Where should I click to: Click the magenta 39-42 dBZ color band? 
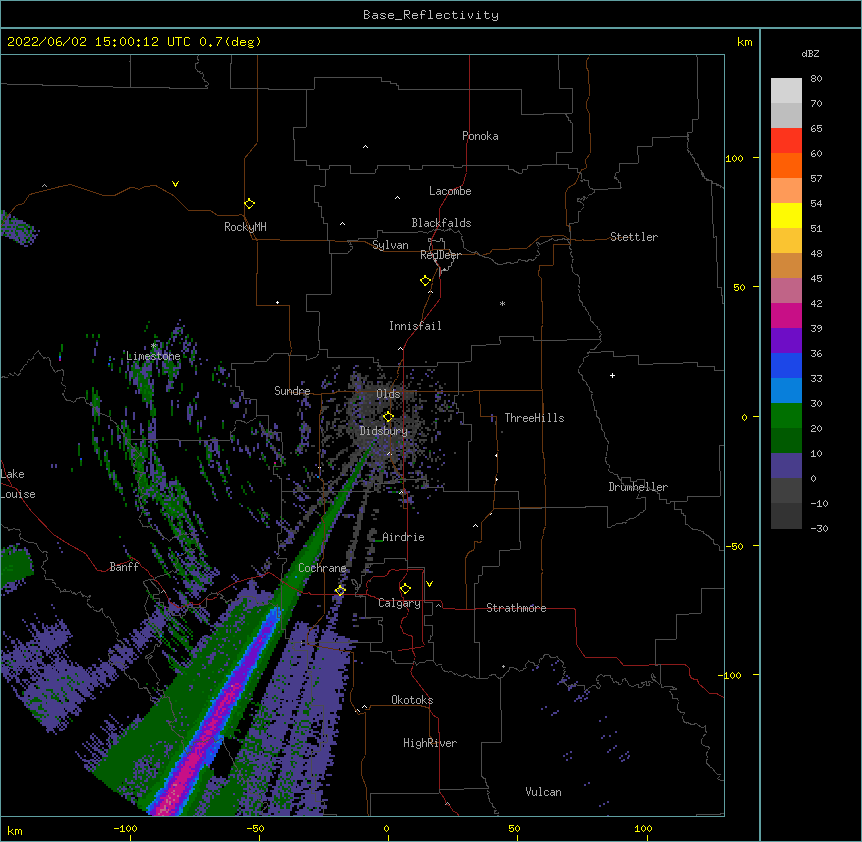pyautogui.click(x=786, y=315)
